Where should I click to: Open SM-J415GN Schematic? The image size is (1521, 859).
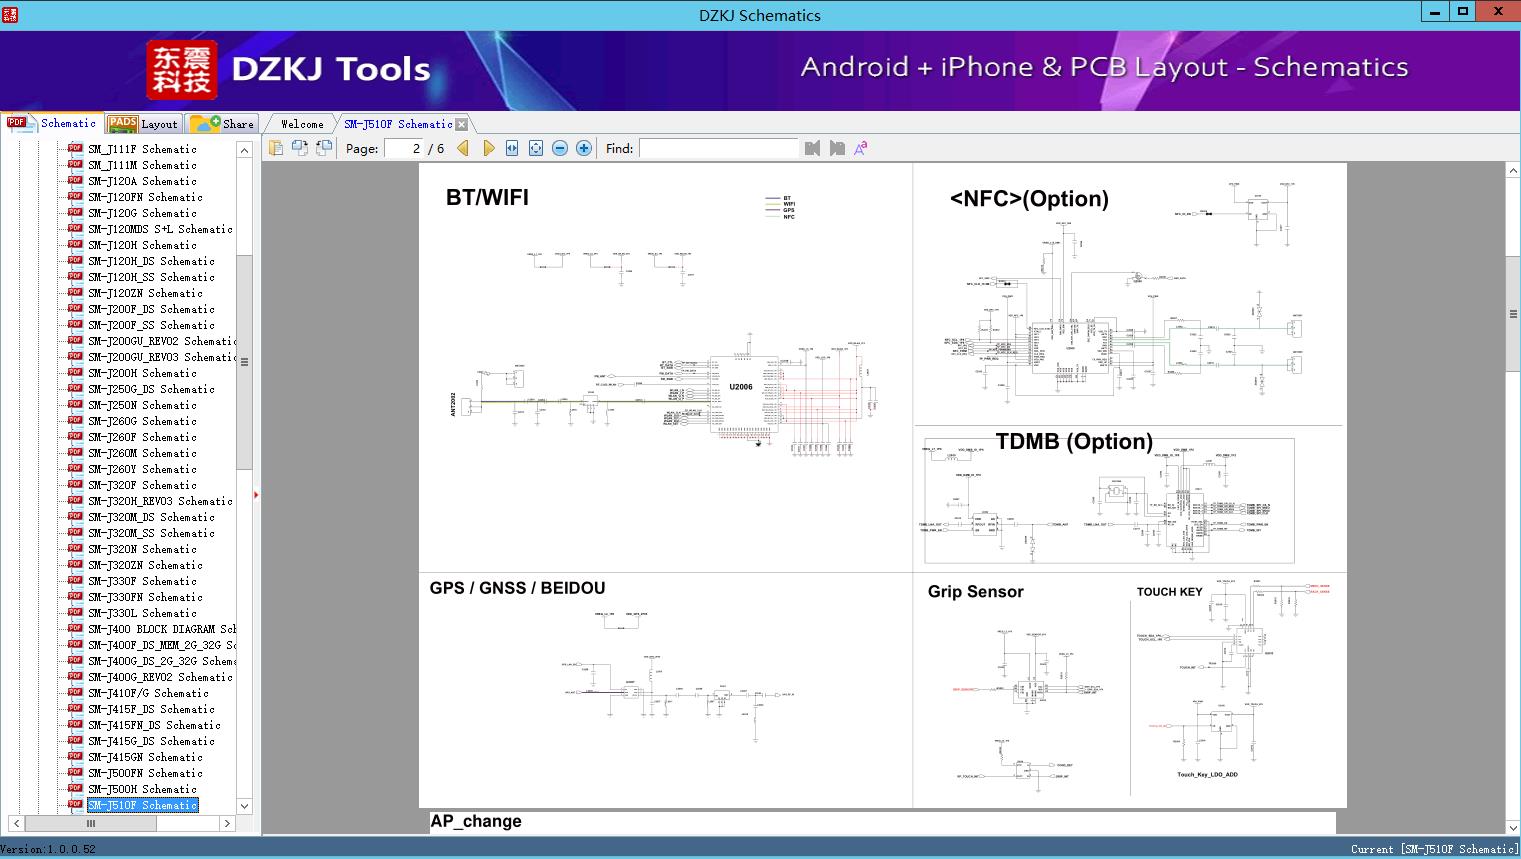click(x=145, y=757)
